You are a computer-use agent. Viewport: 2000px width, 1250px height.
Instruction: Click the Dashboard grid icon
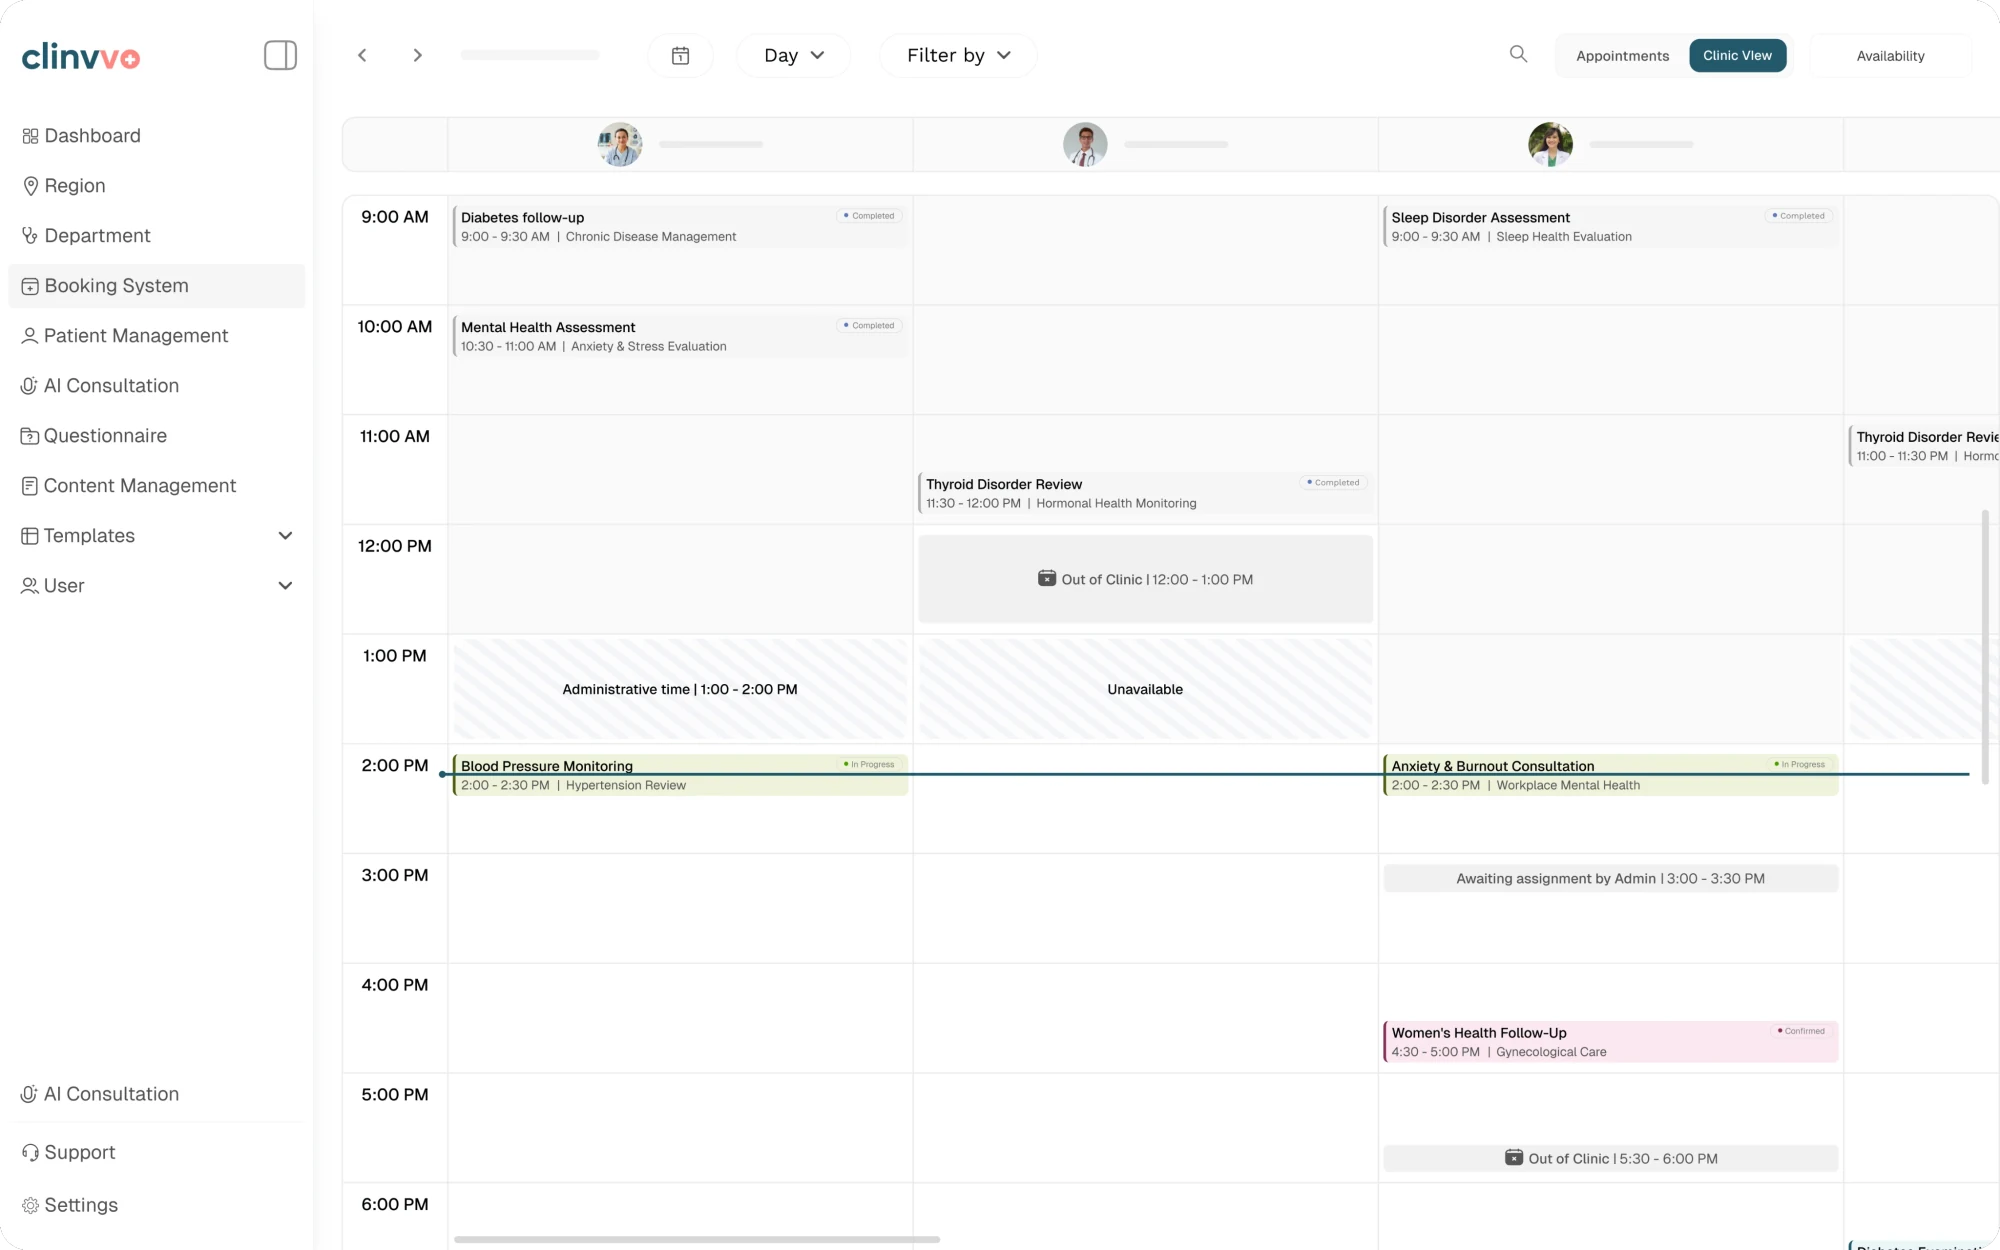tap(30, 136)
